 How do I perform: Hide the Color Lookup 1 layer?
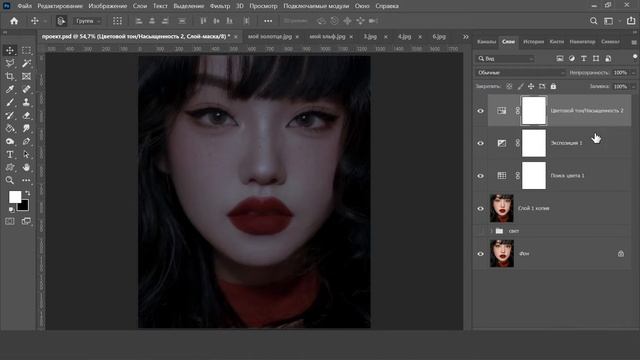click(x=480, y=176)
